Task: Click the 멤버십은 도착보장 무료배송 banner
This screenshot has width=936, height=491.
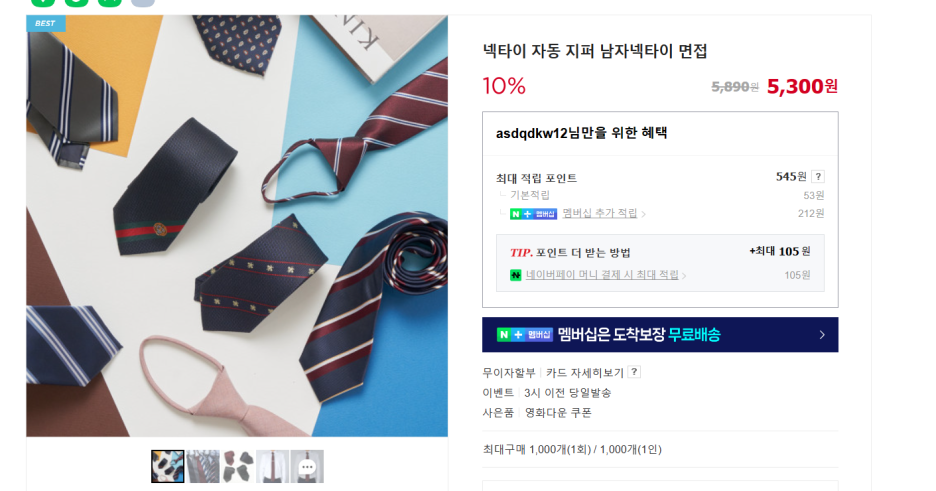Action: click(x=660, y=335)
